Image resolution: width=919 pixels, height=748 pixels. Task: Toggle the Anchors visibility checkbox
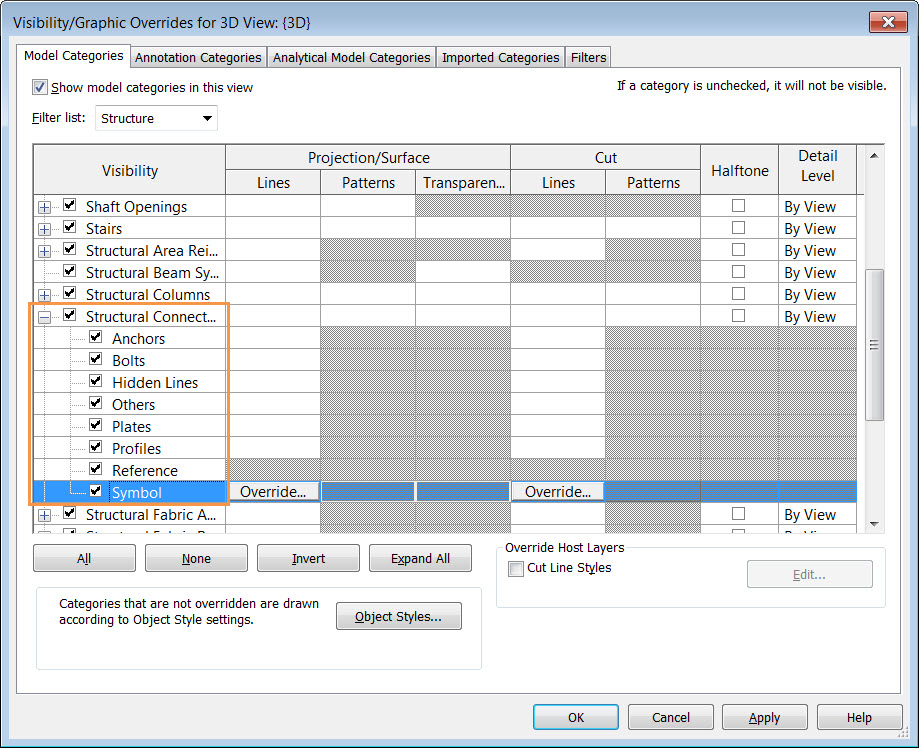95,338
